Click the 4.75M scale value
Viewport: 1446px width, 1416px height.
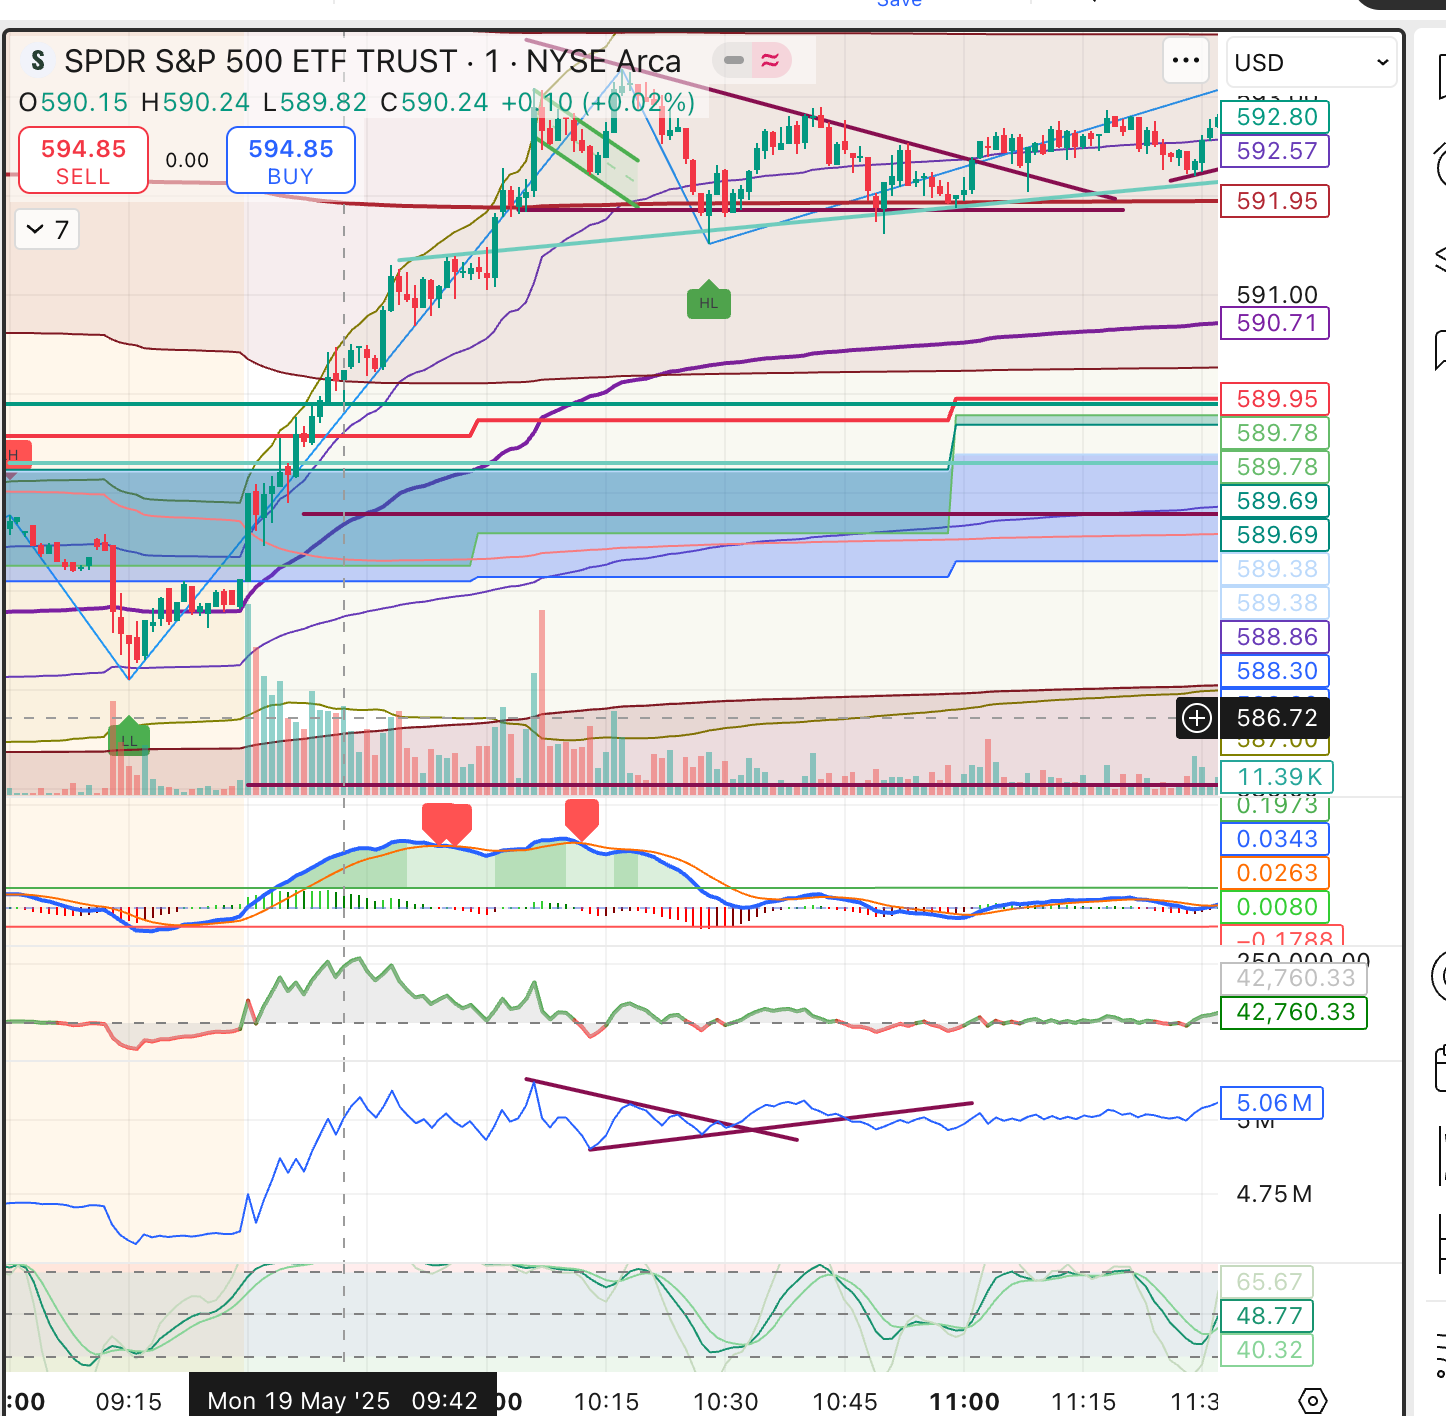coord(1273,1194)
